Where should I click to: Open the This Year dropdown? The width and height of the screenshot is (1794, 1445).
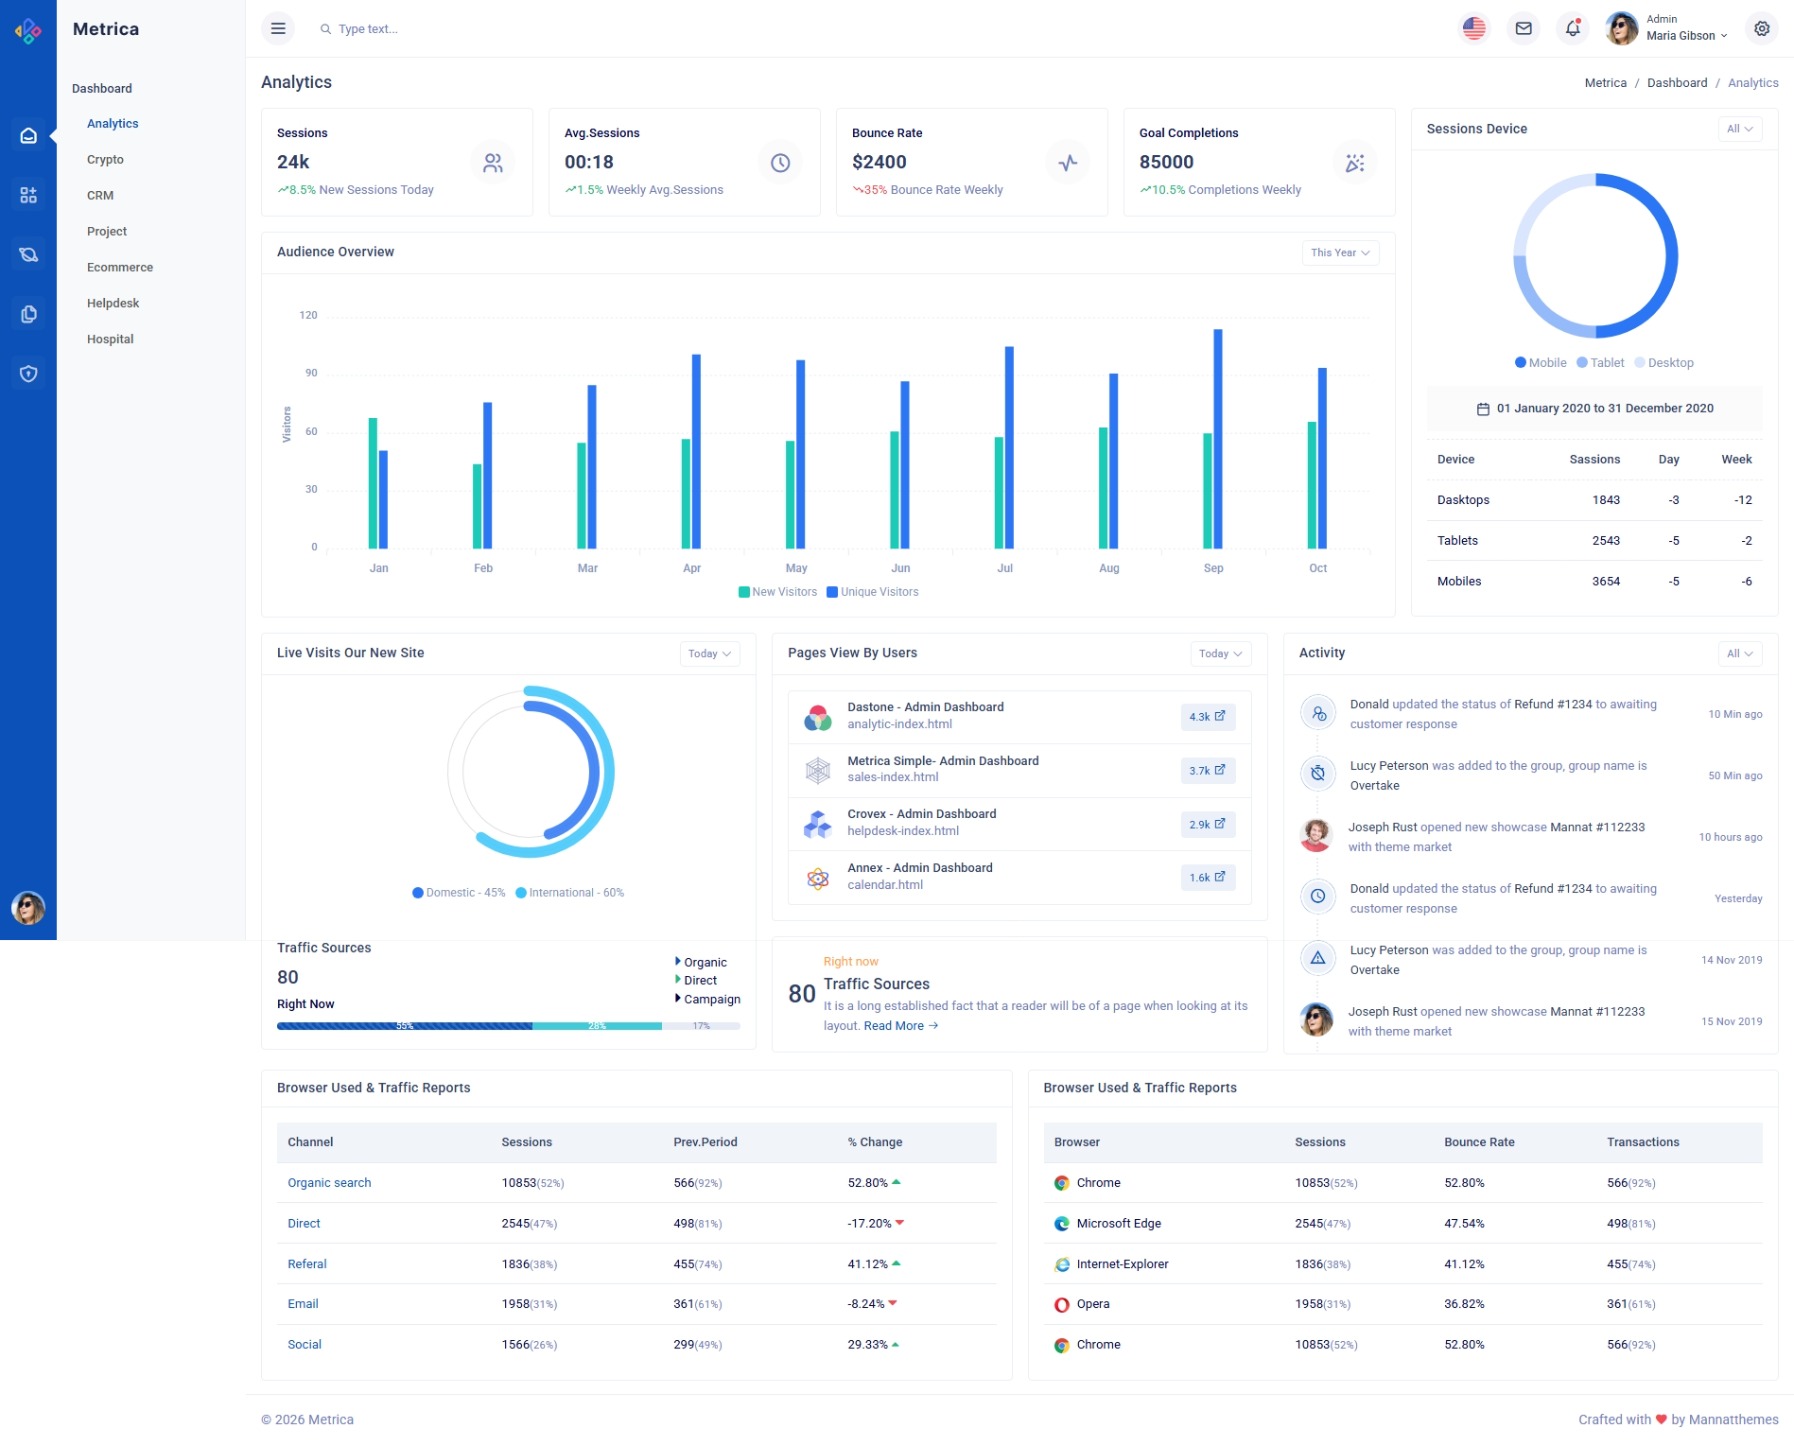1340,253
